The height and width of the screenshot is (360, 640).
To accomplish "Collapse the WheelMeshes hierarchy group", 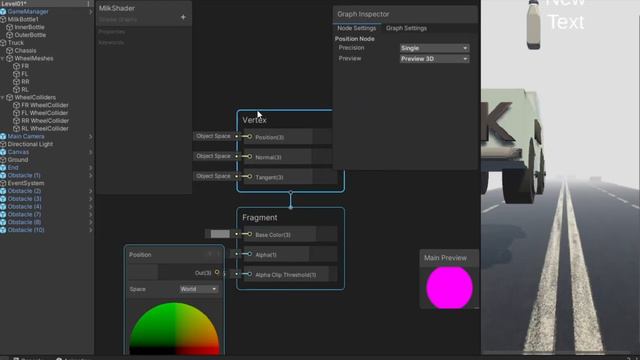I will click(2, 59).
